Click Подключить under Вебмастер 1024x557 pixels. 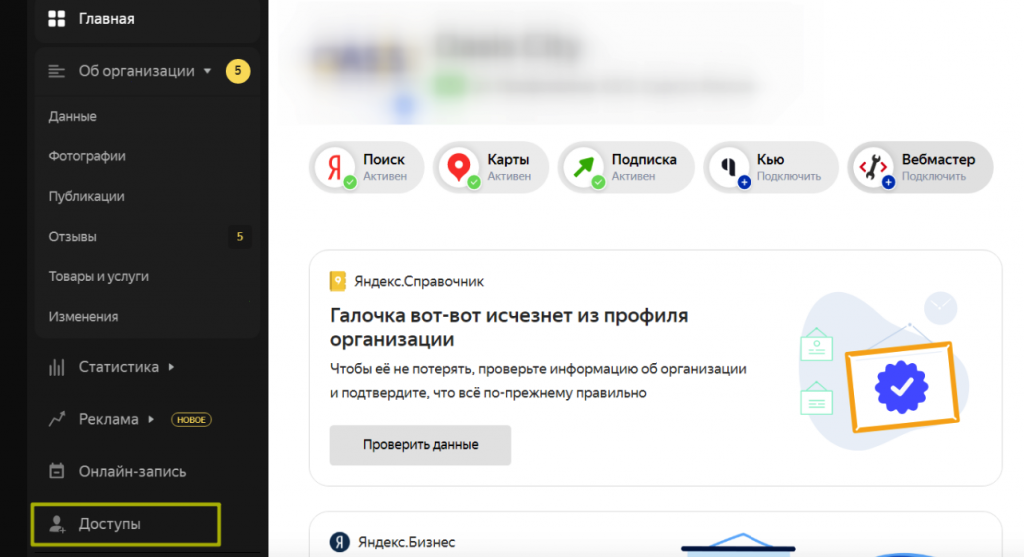point(934,177)
